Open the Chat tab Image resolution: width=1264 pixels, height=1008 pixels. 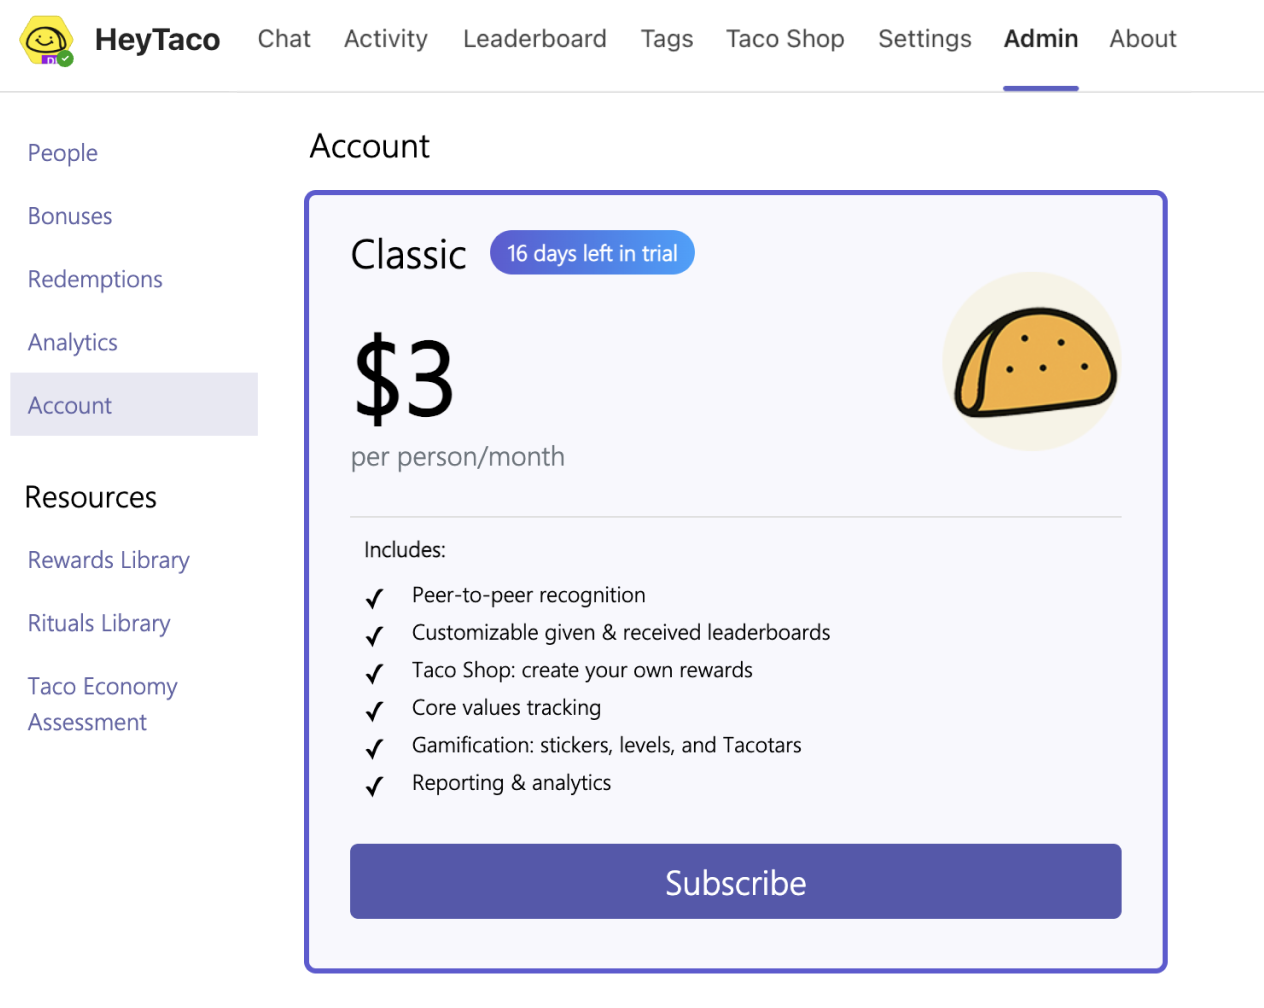[284, 39]
